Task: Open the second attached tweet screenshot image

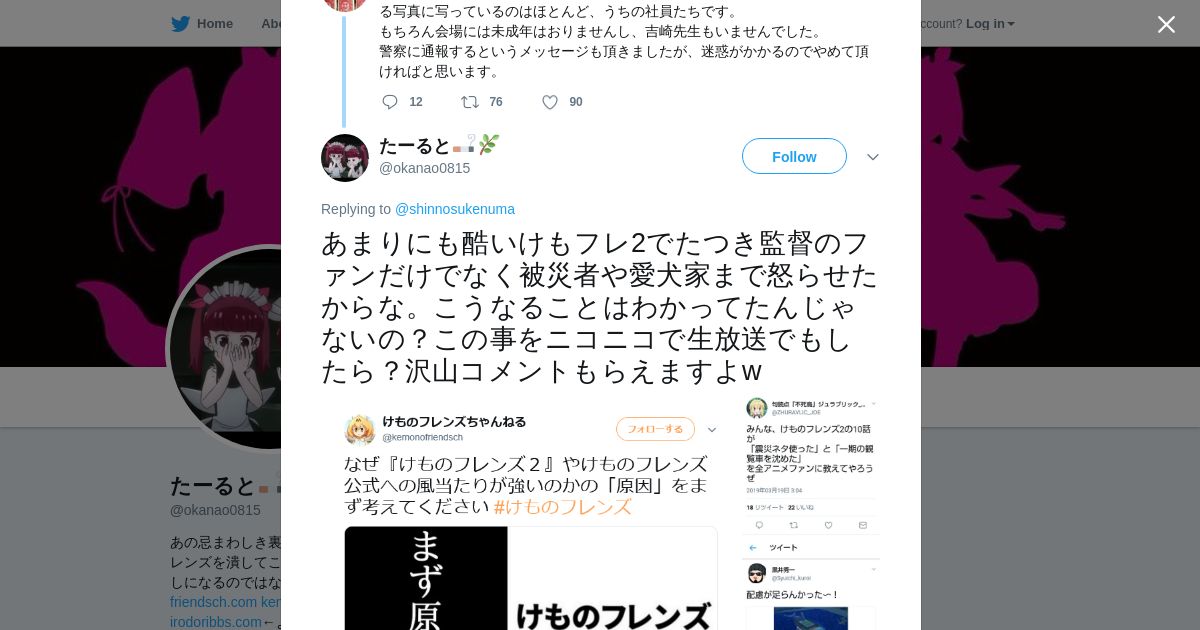Action: click(812, 514)
